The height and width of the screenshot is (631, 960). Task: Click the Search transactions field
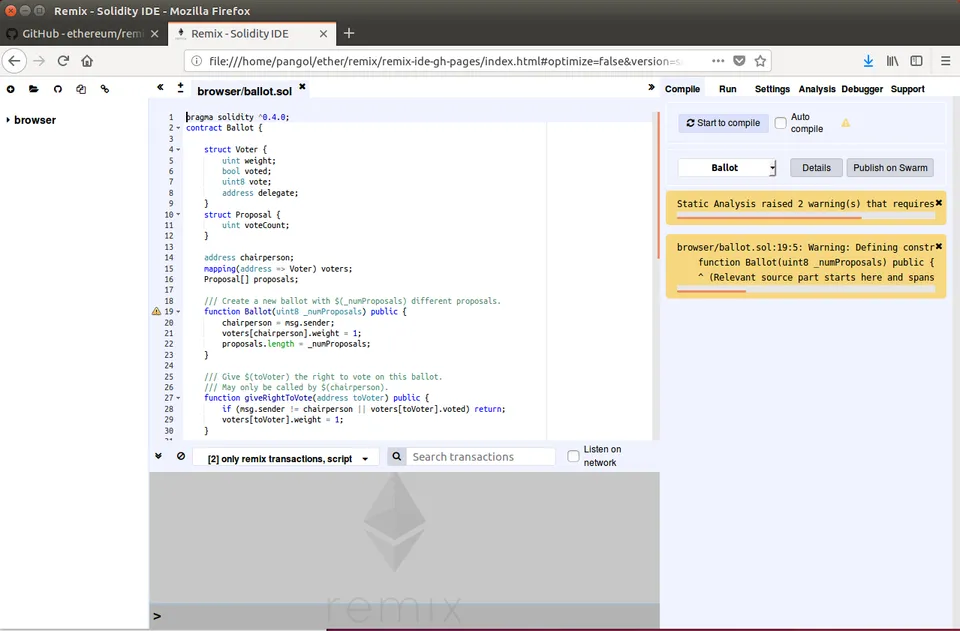pyautogui.click(x=481, y=457)
